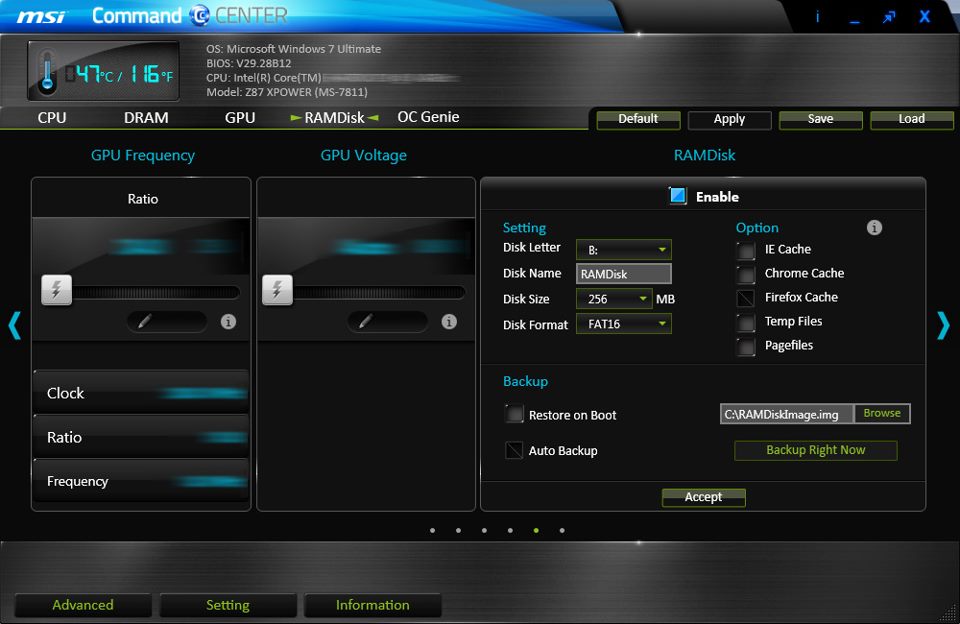Click the Load profile button

(x=912, y=119)
